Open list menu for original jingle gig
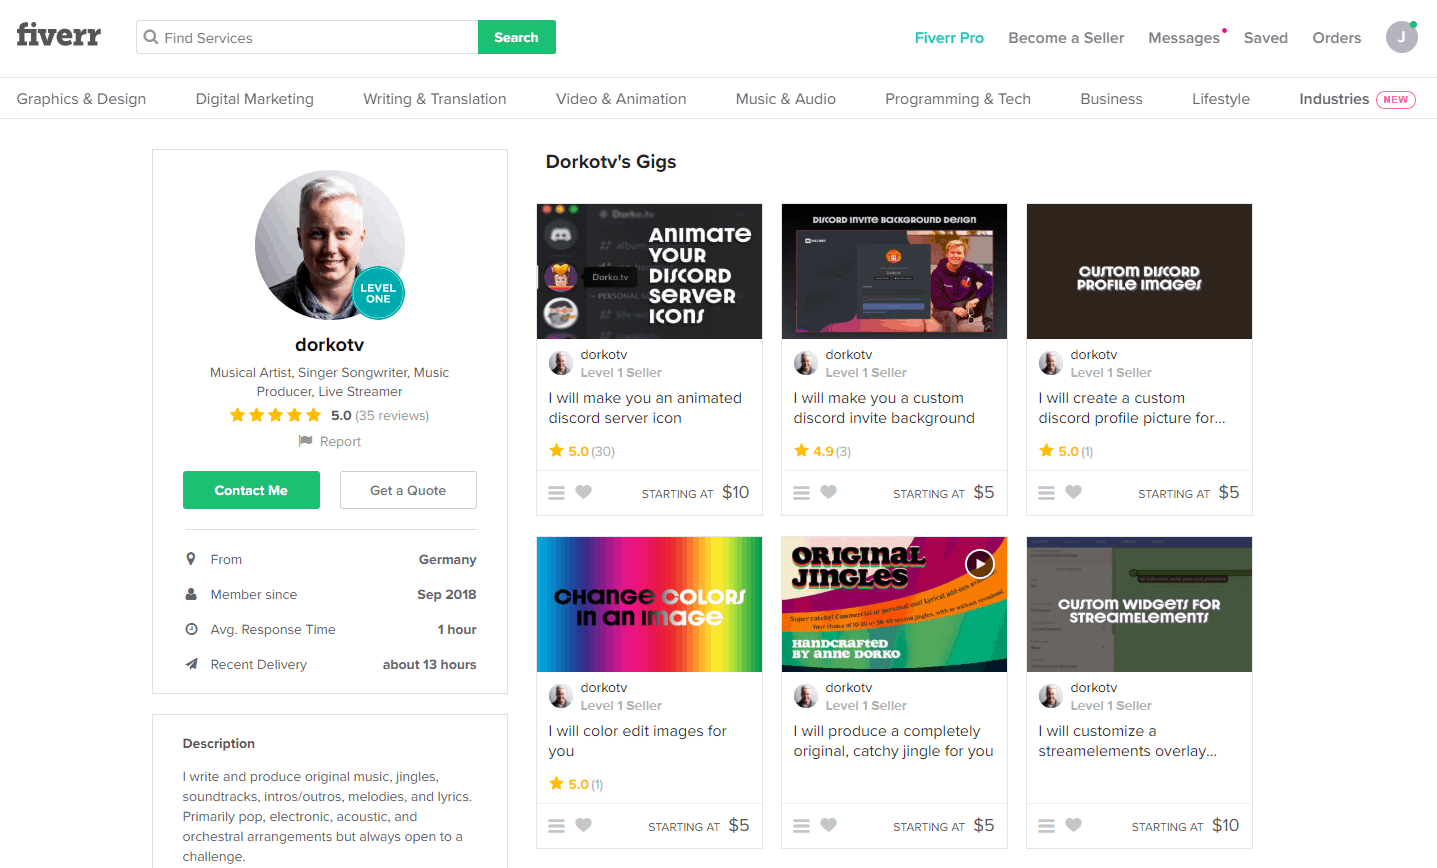Viewport: 1437px width, 868px height. [x=802, y=825]
